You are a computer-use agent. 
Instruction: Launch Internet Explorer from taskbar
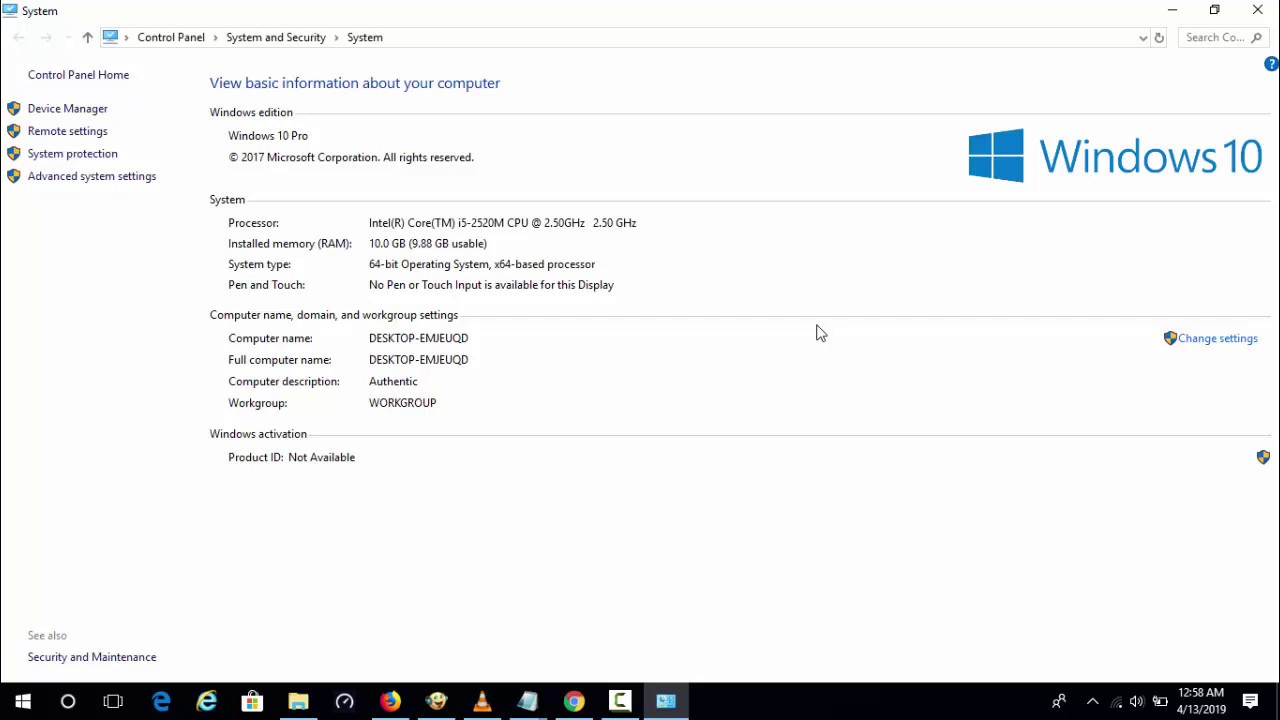pyautogui.click(x=207, y=701)
